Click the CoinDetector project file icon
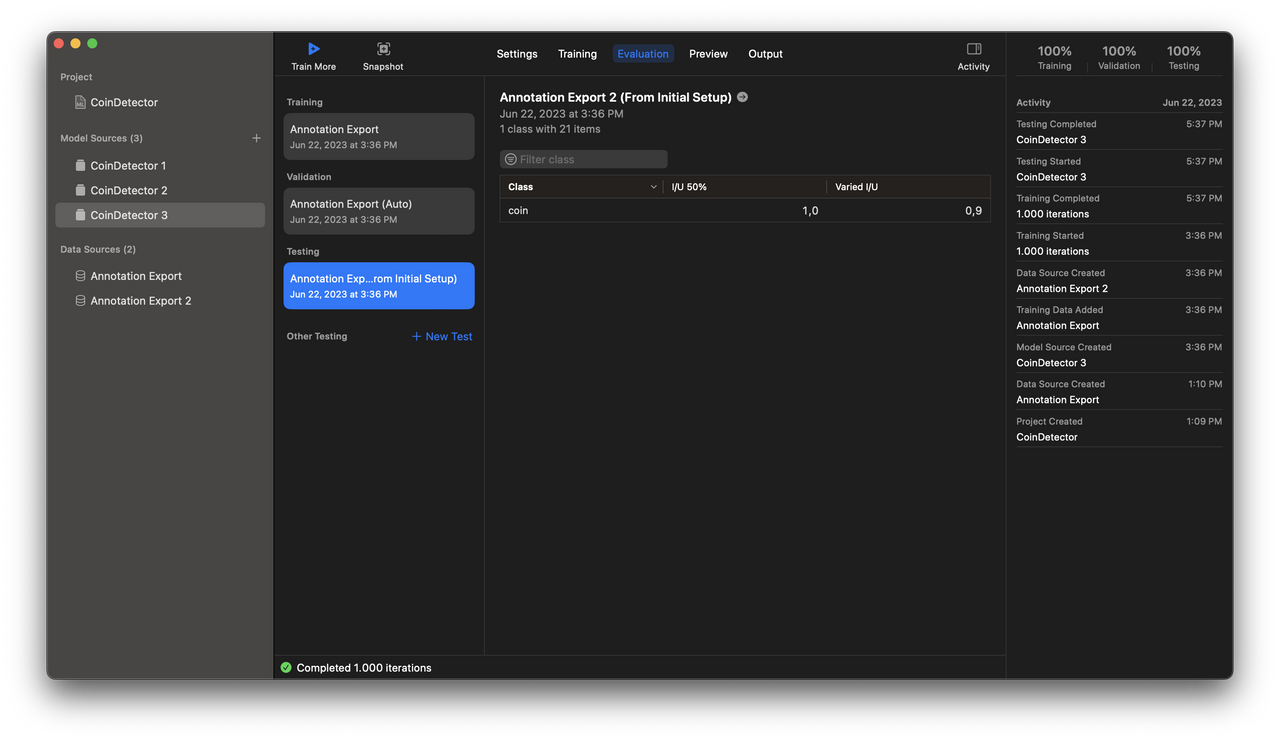 (80, 102)
